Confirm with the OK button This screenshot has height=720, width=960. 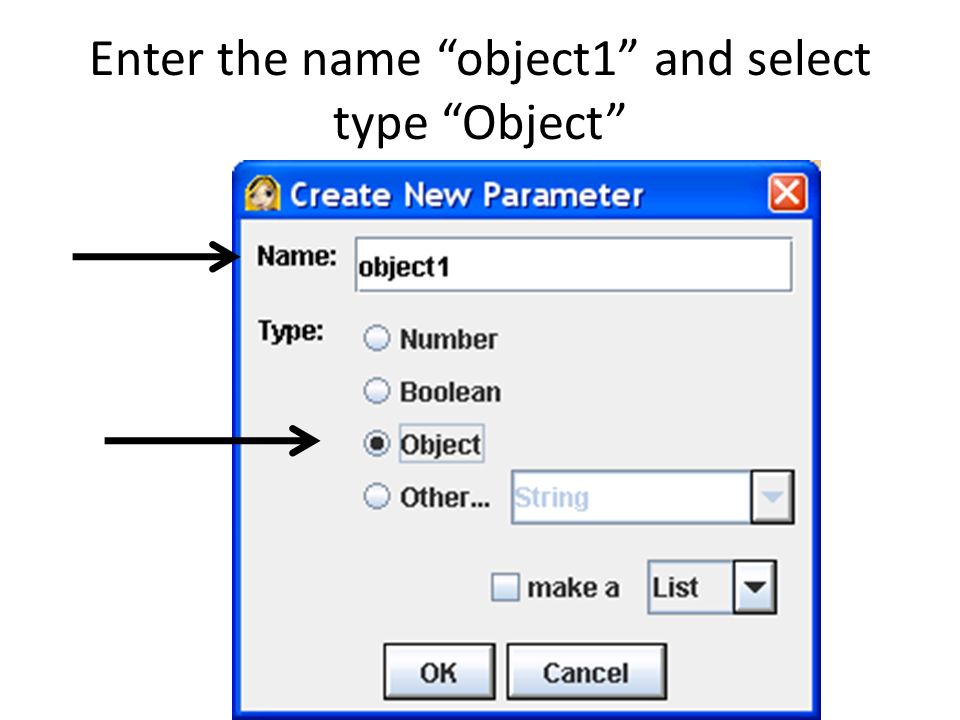(440, 672)
